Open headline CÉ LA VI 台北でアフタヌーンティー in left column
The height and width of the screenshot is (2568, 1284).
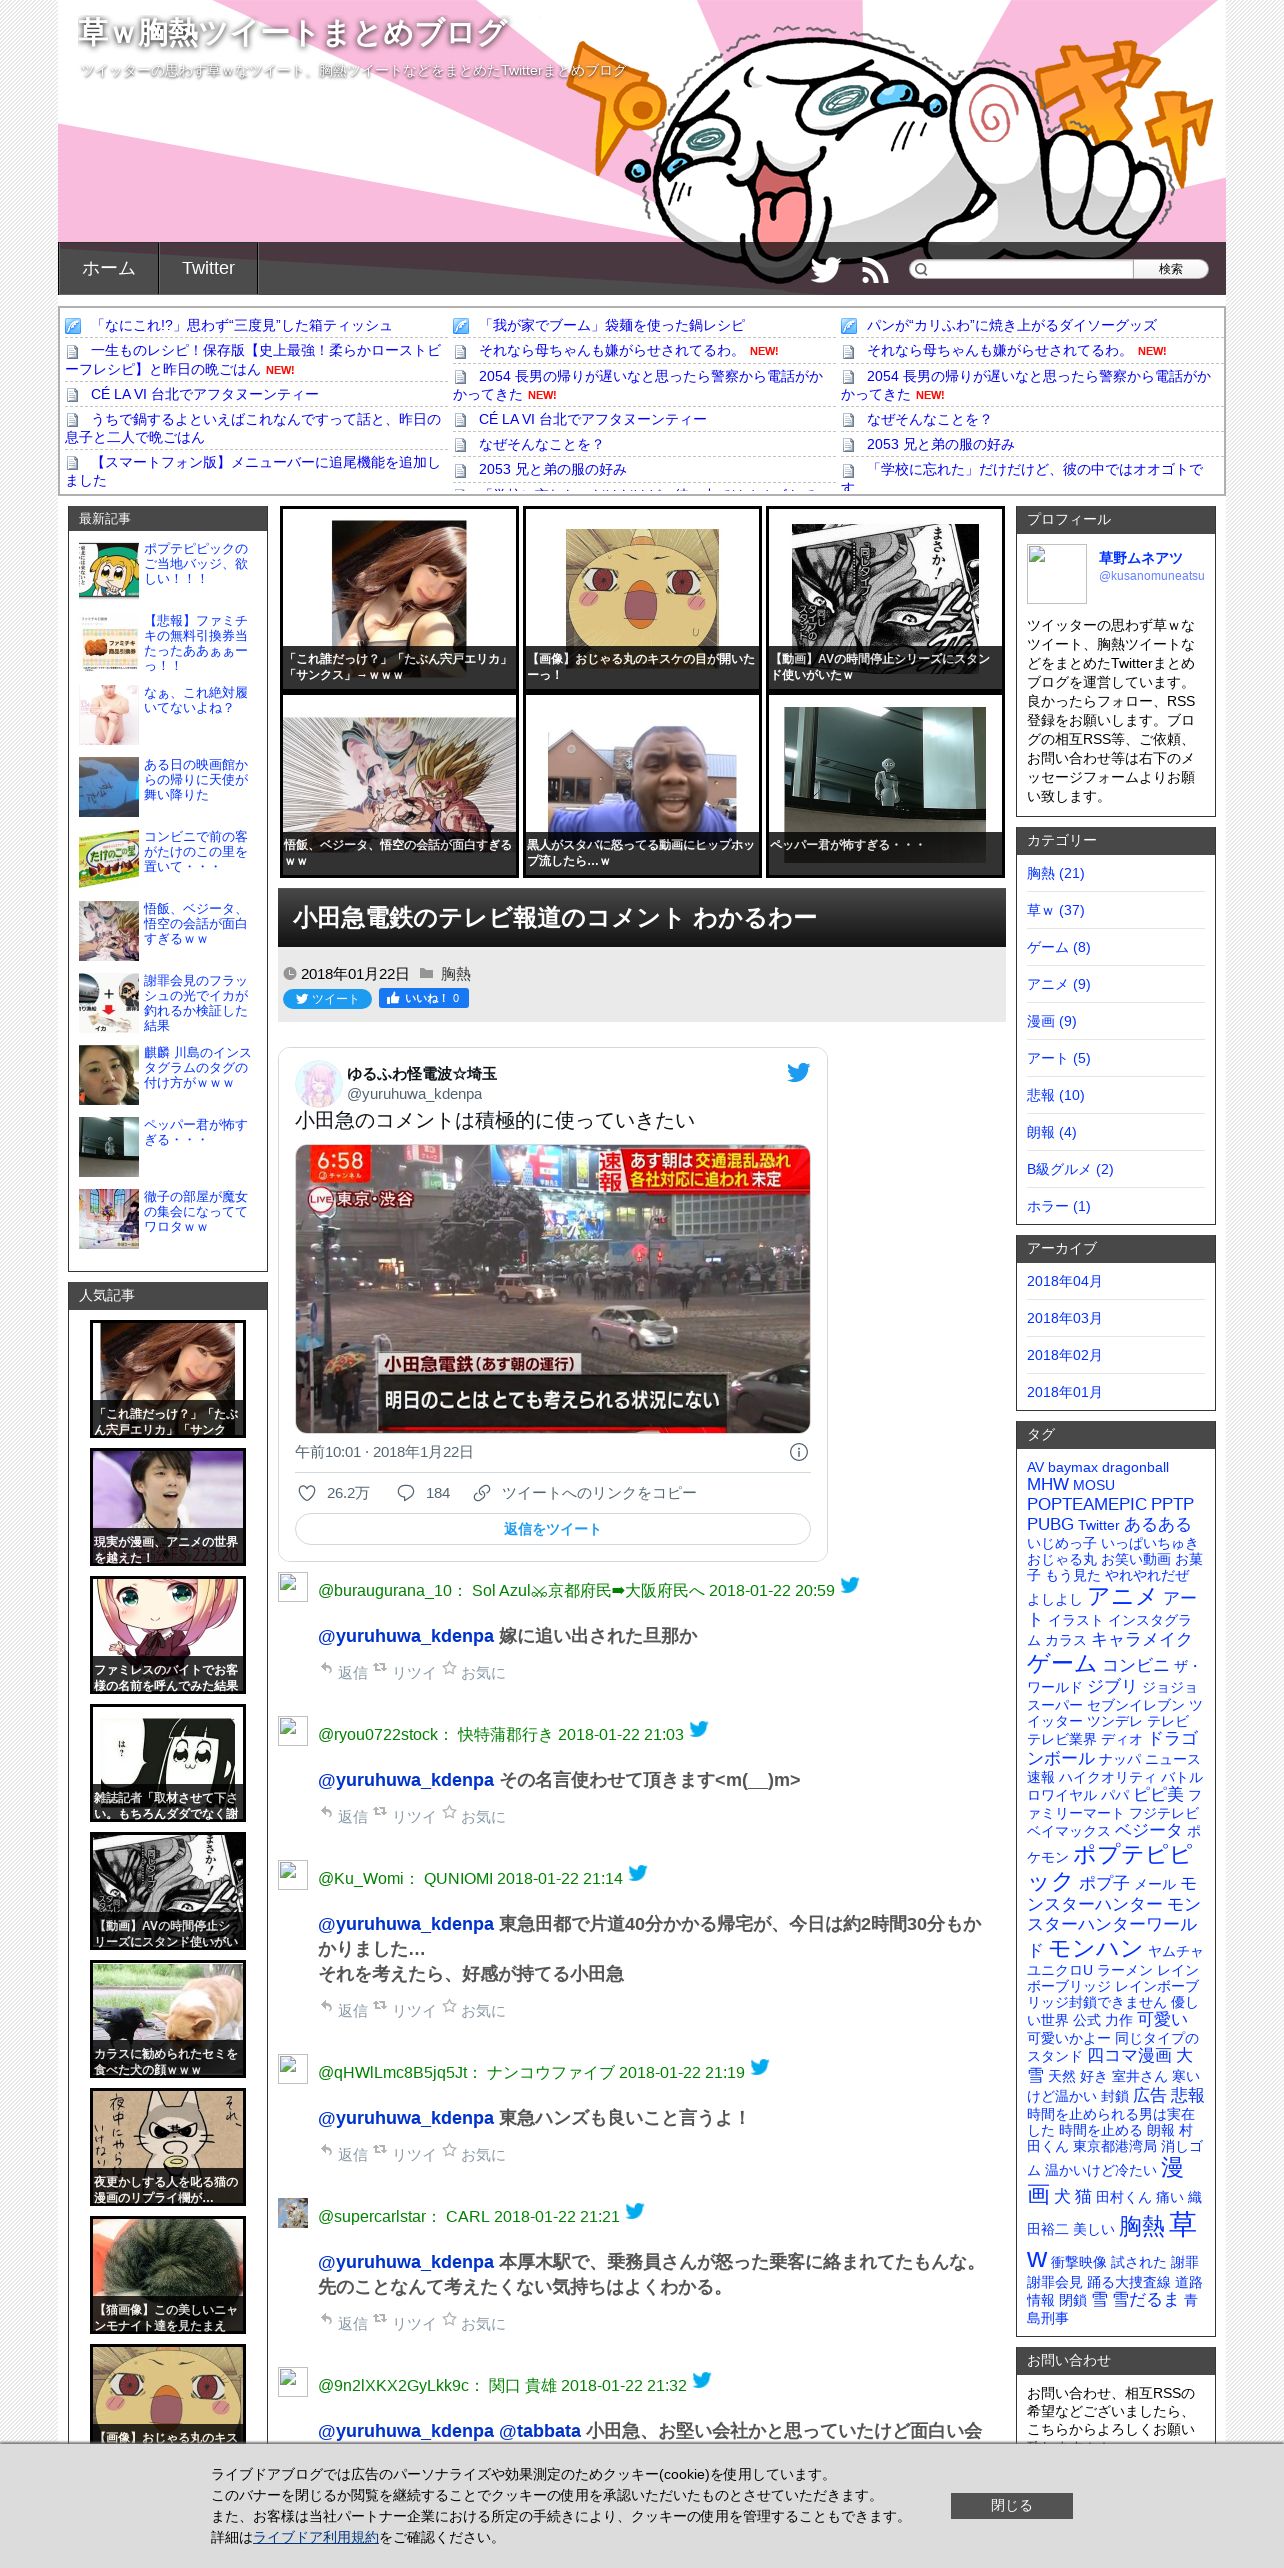point(204,395)
